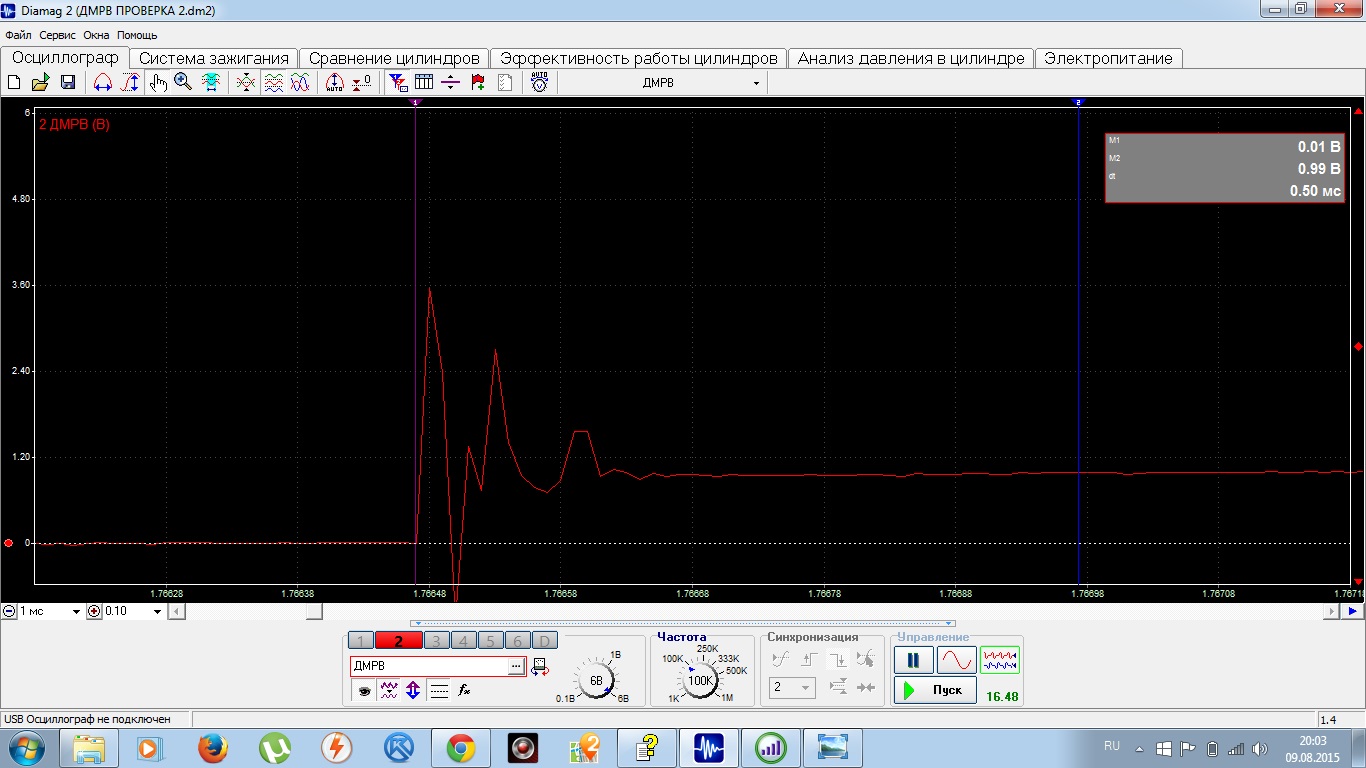Click the overlapping sine waves toolbar icon

click(x=300, y=83)
